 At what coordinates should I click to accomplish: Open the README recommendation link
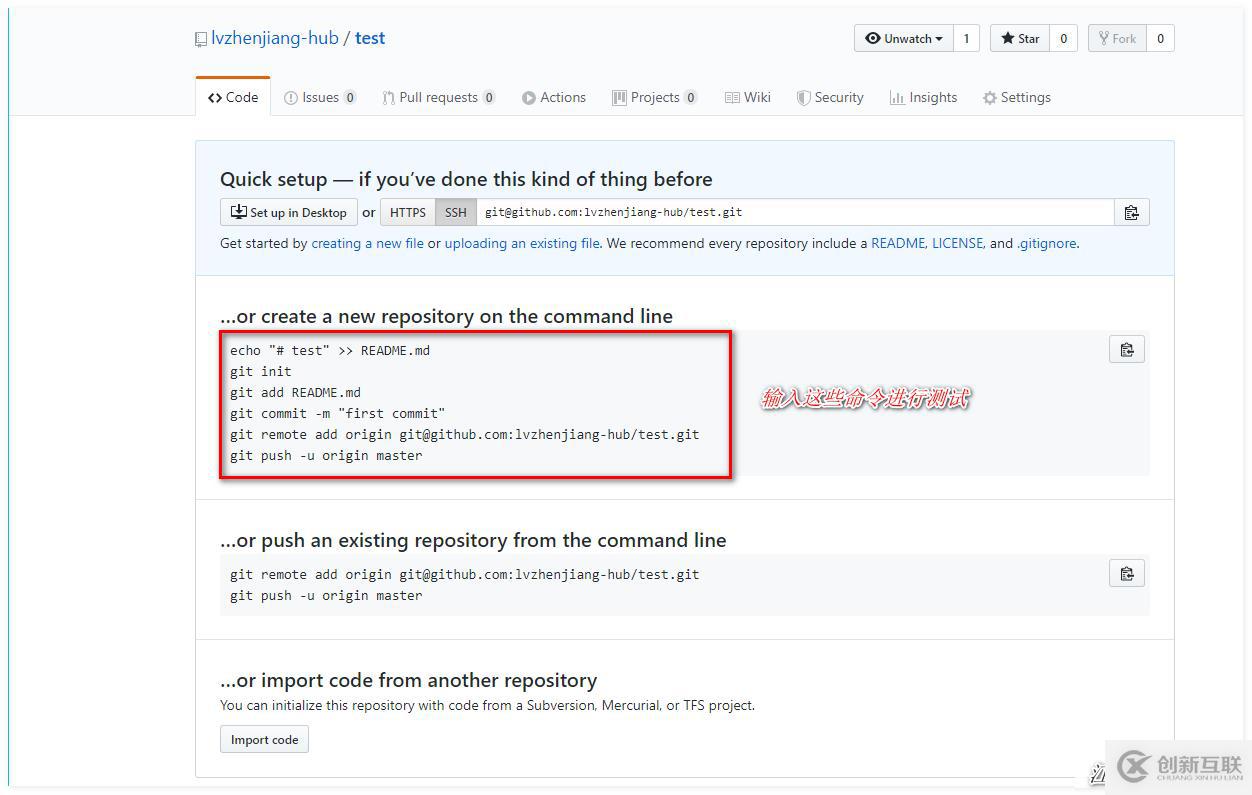click(898, 243)
